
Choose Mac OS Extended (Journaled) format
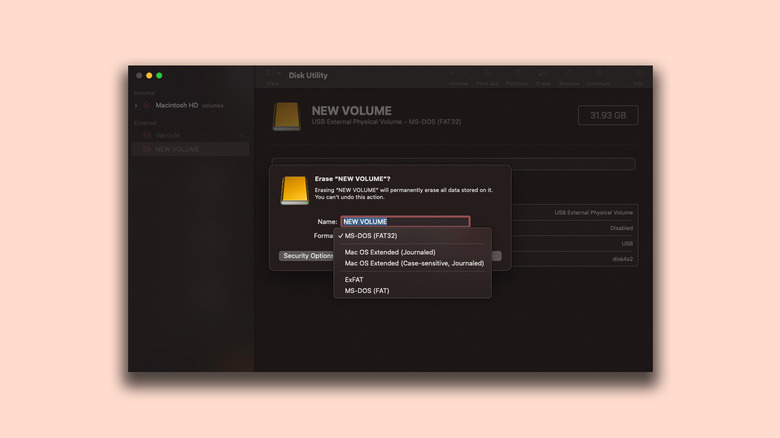click(x=390, y=252)
